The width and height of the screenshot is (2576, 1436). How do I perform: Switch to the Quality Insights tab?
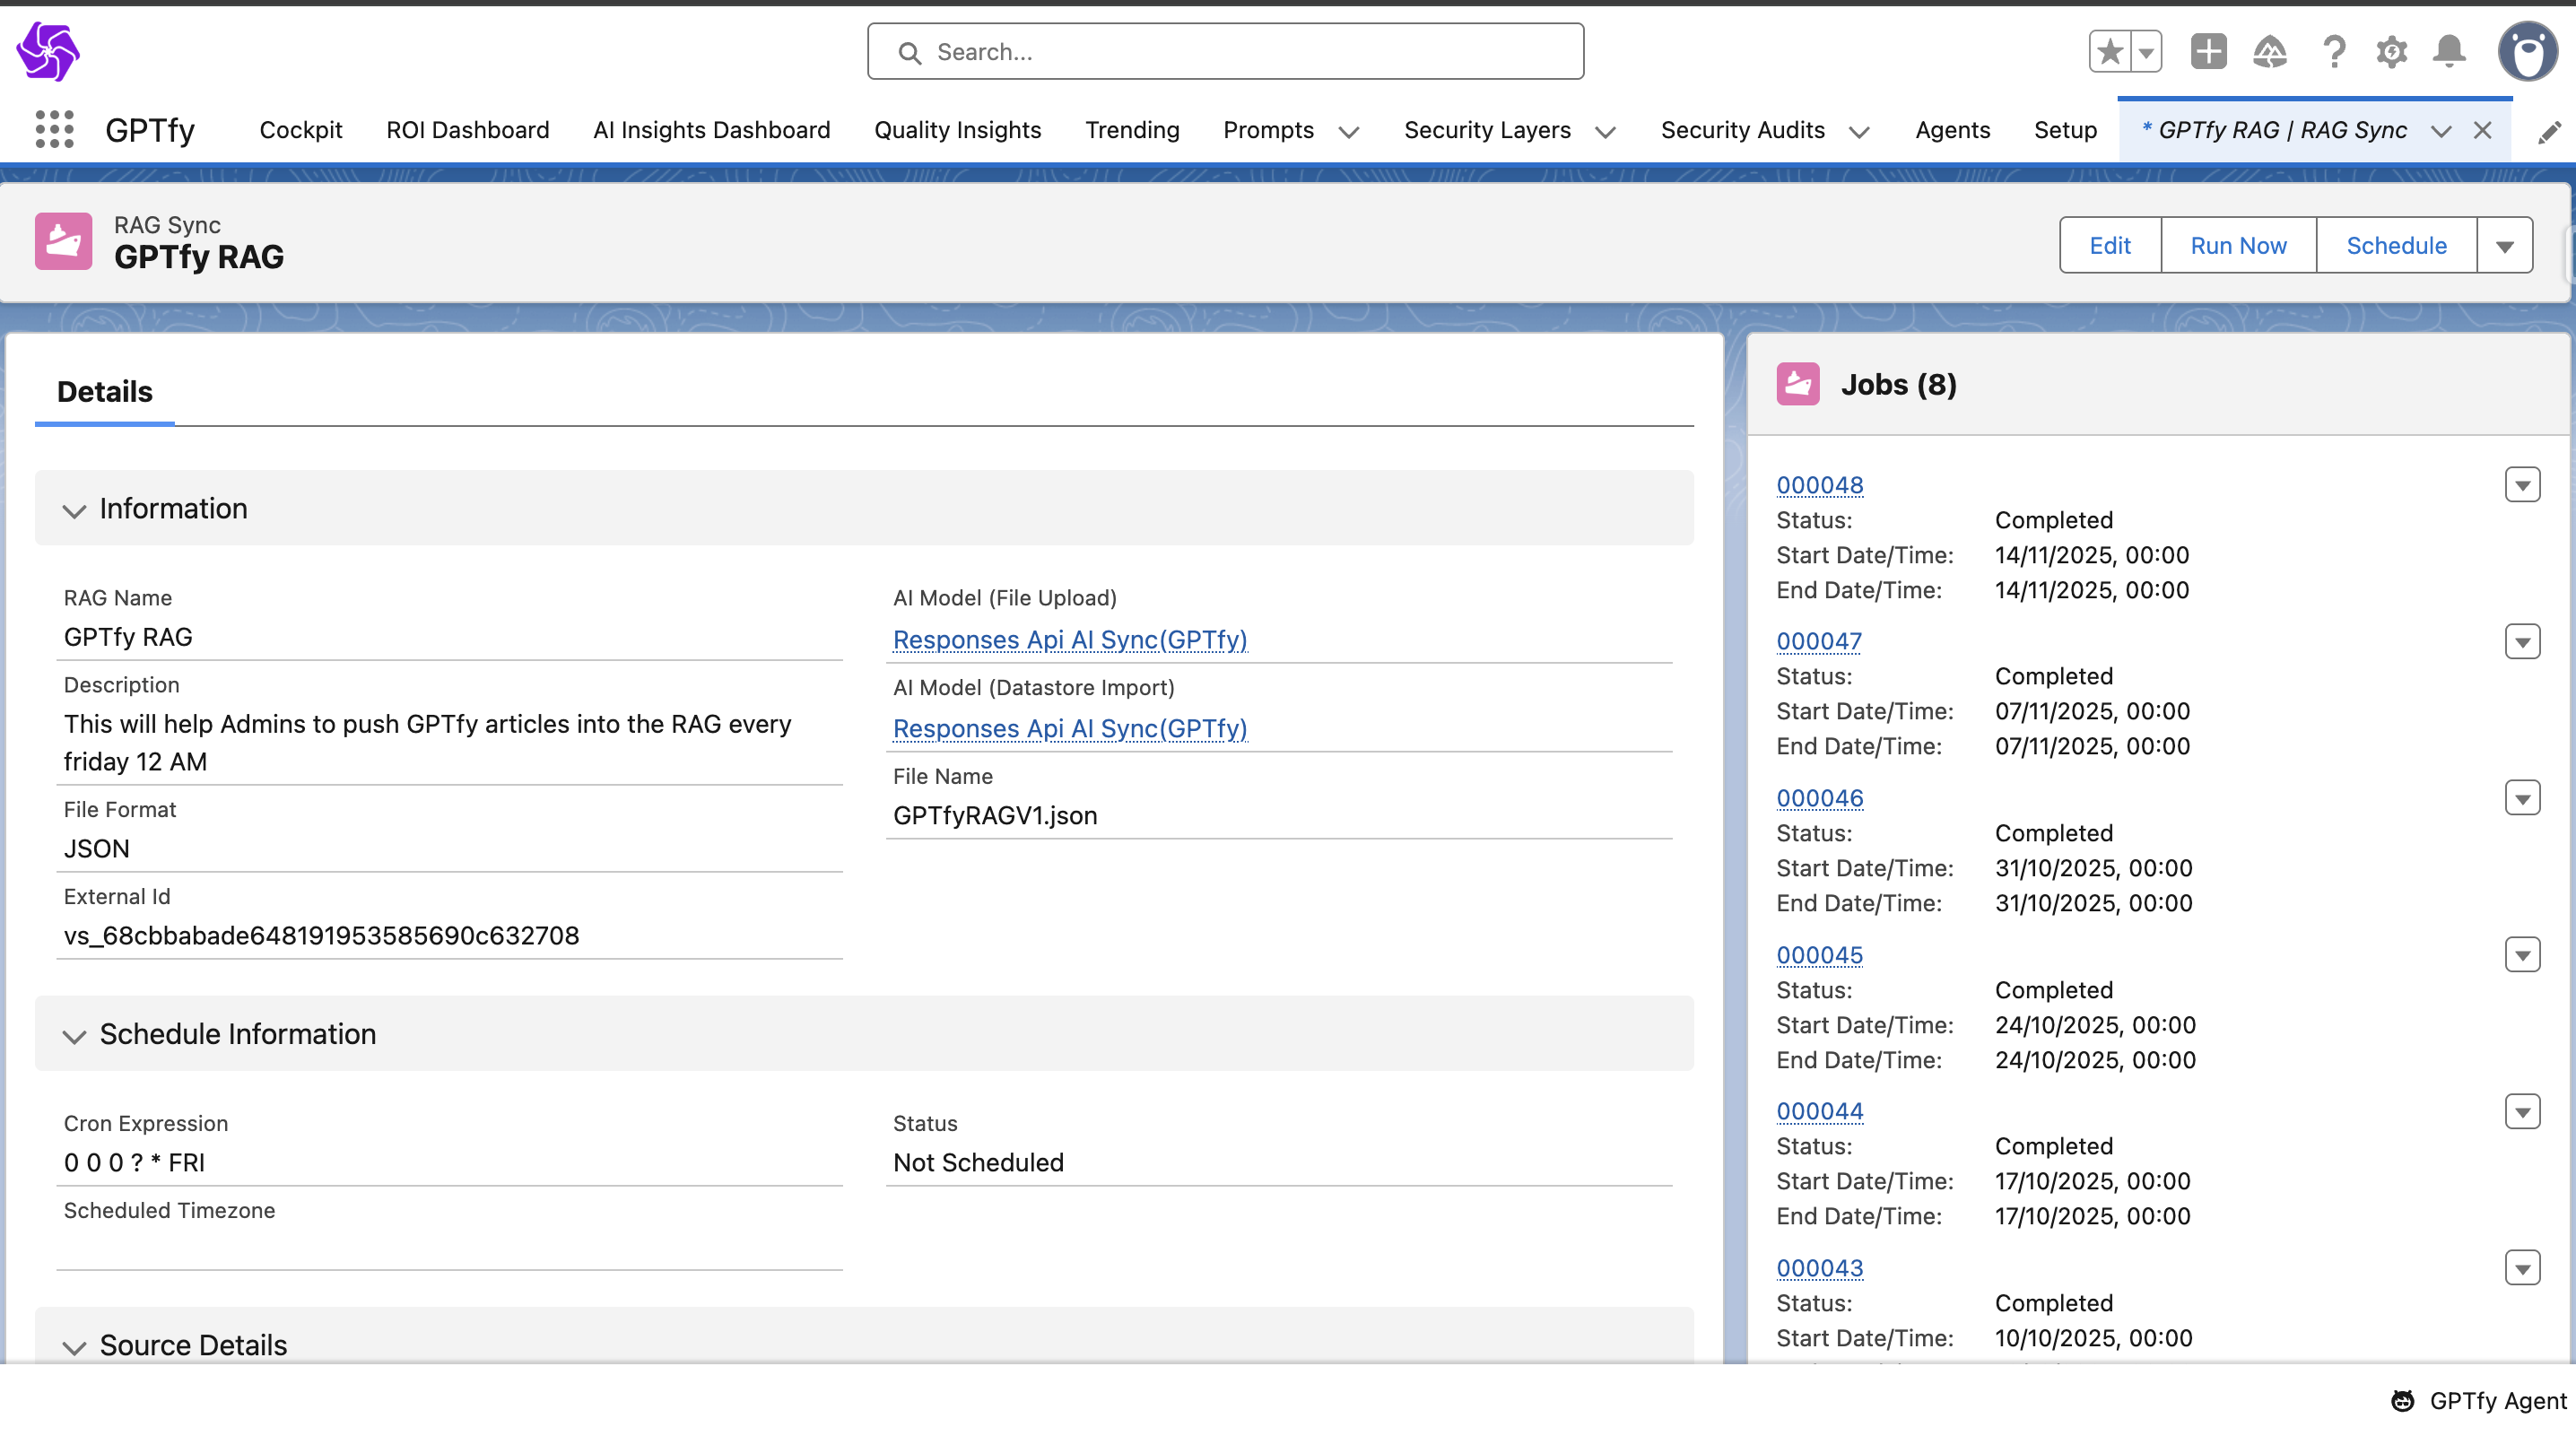957,130
